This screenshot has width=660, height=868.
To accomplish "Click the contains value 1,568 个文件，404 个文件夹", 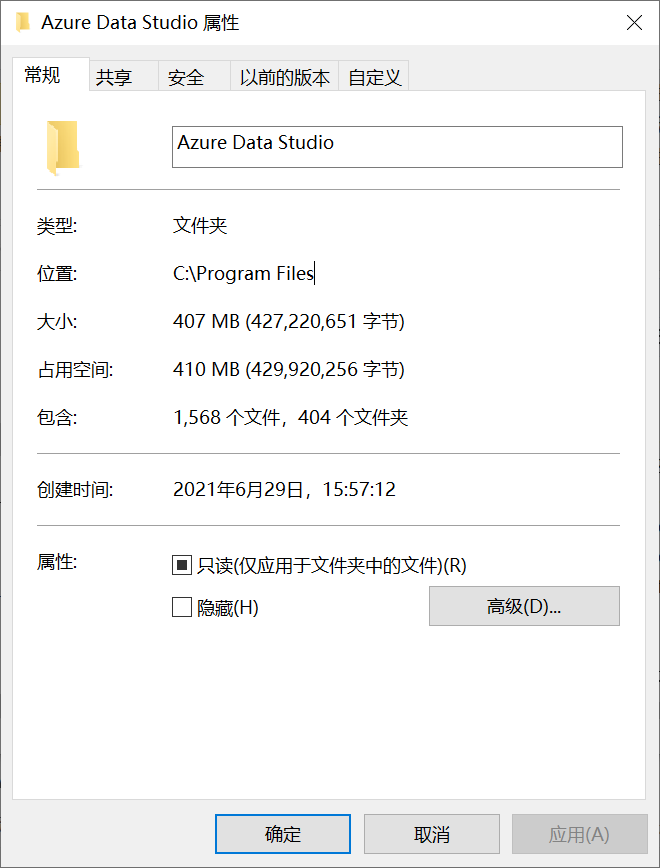I will 291,417.
